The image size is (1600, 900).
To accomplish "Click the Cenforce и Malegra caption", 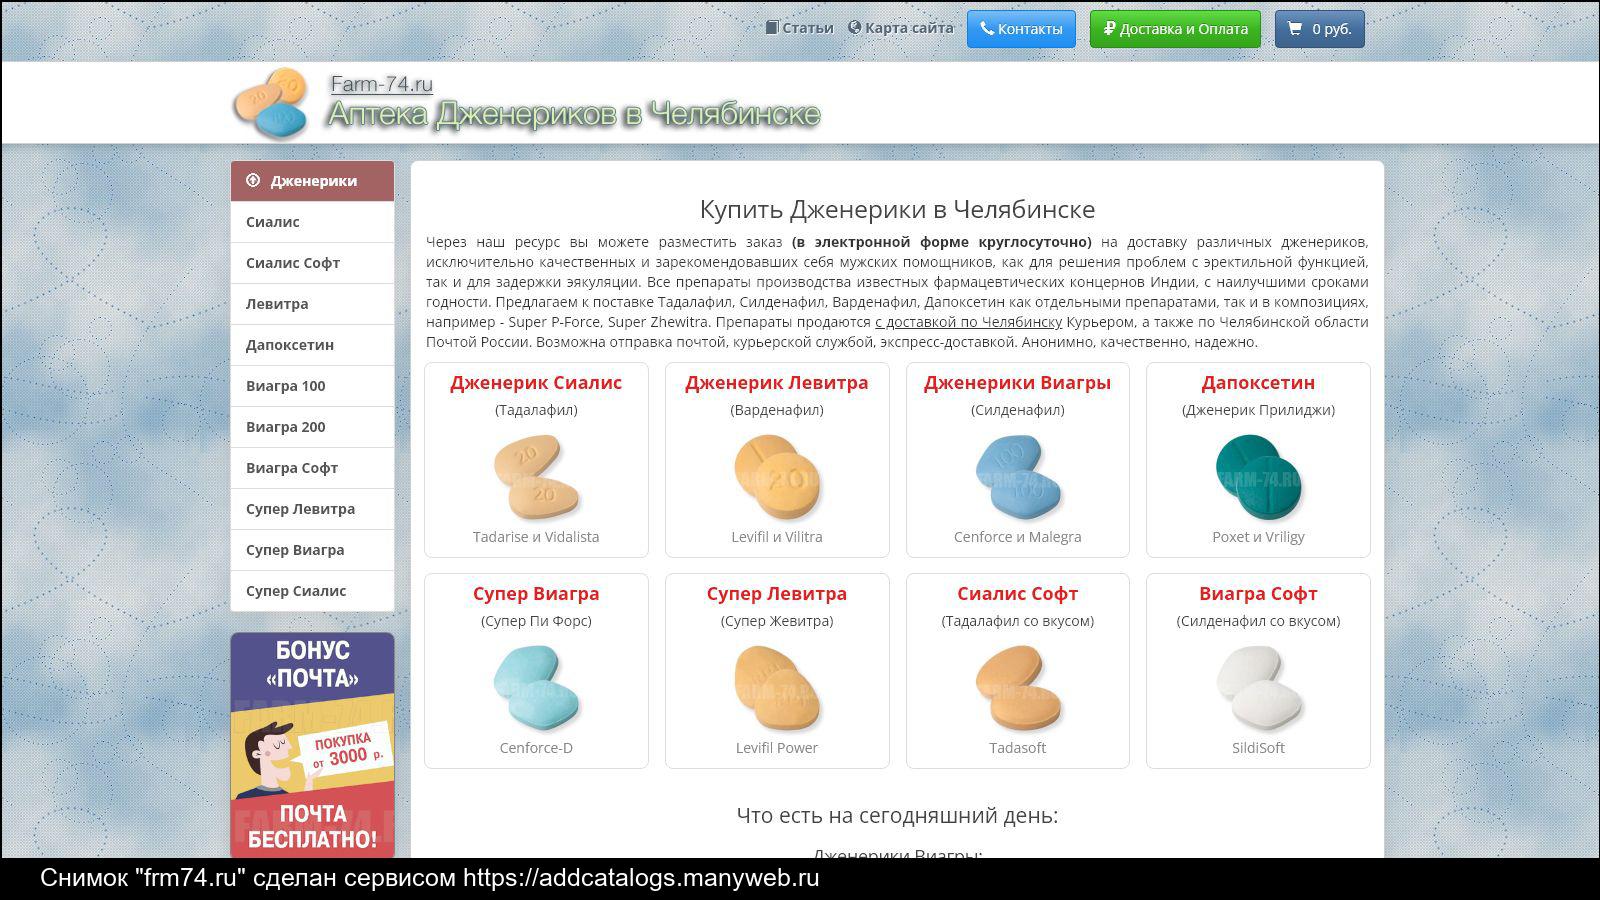I will (1017, 537).
